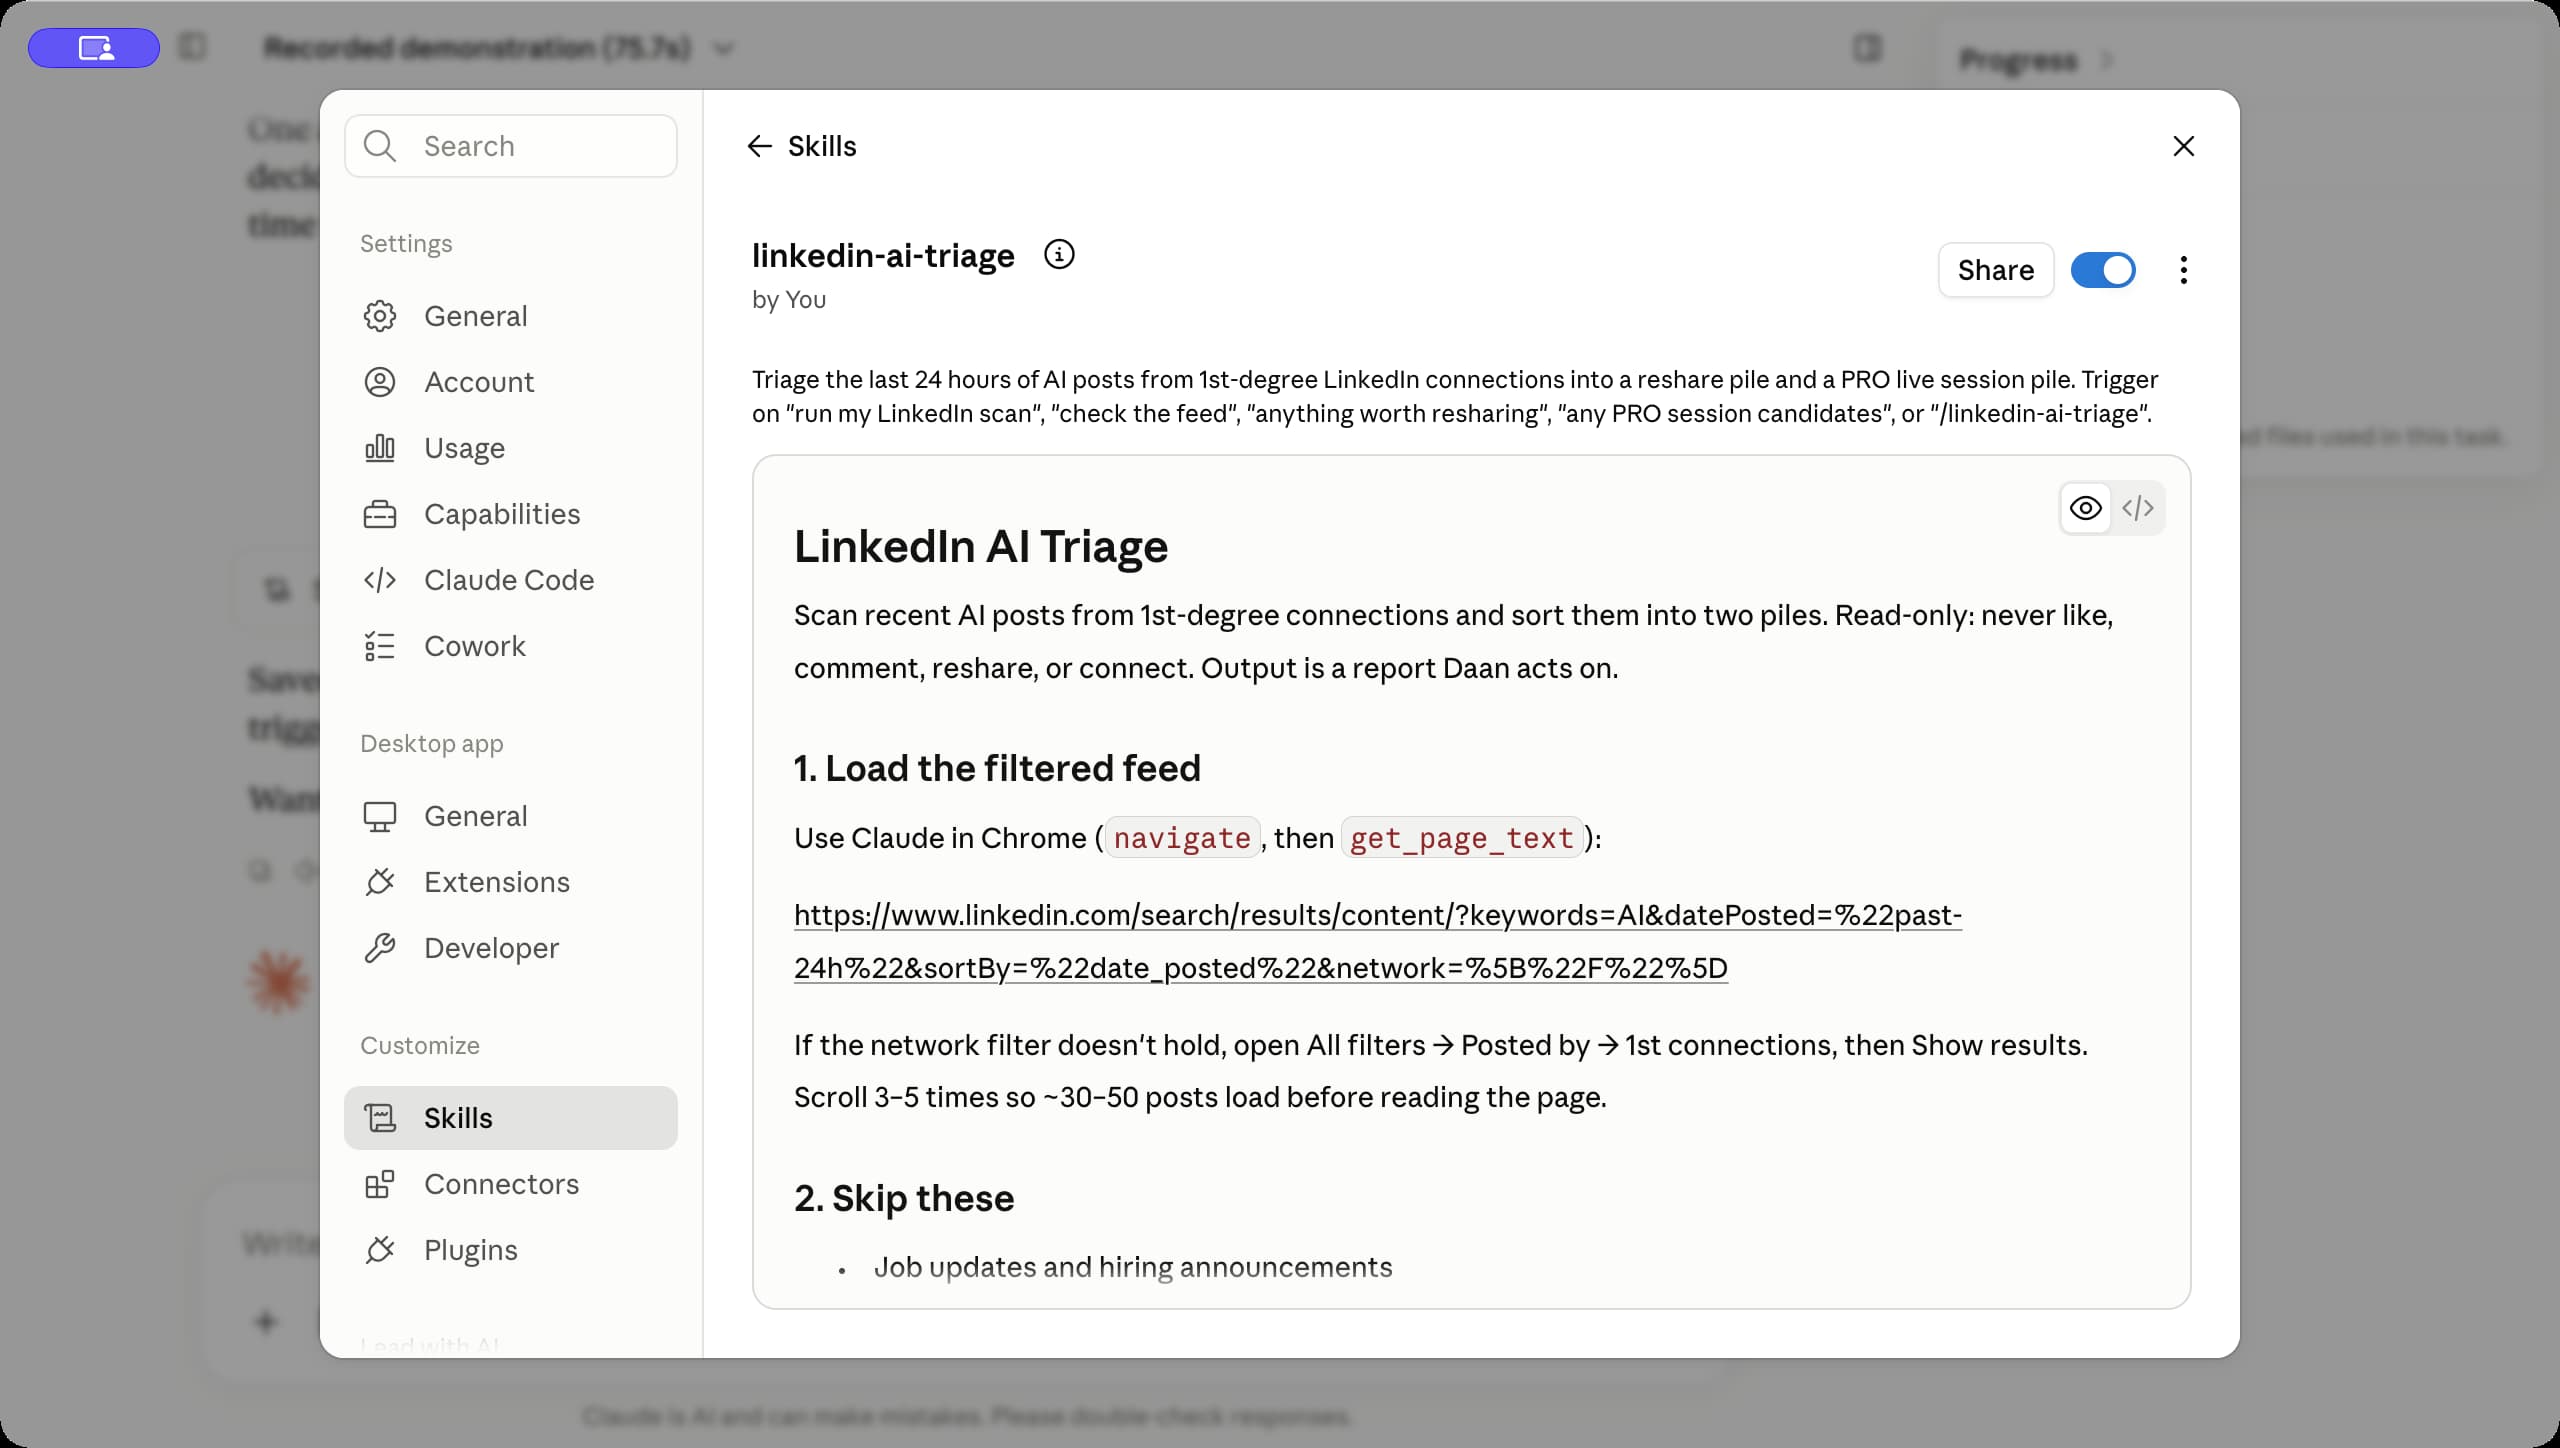Click the '1. Load the filtered feed' heading
Viewport: 2560px width, 1448px height.
click(997, 768)
